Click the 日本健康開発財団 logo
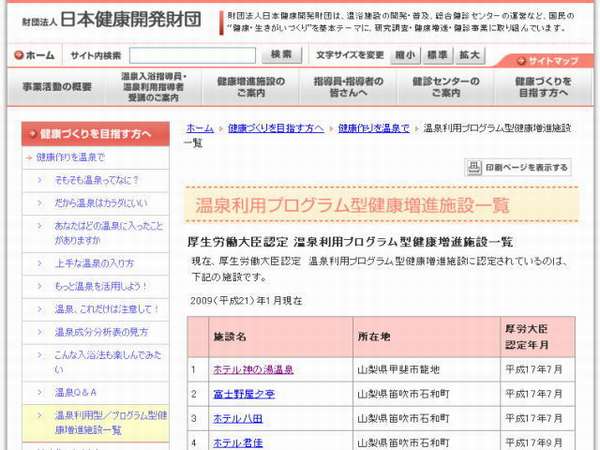The height and width of the screenshot is (450, 600). click(x=111, y=20)
